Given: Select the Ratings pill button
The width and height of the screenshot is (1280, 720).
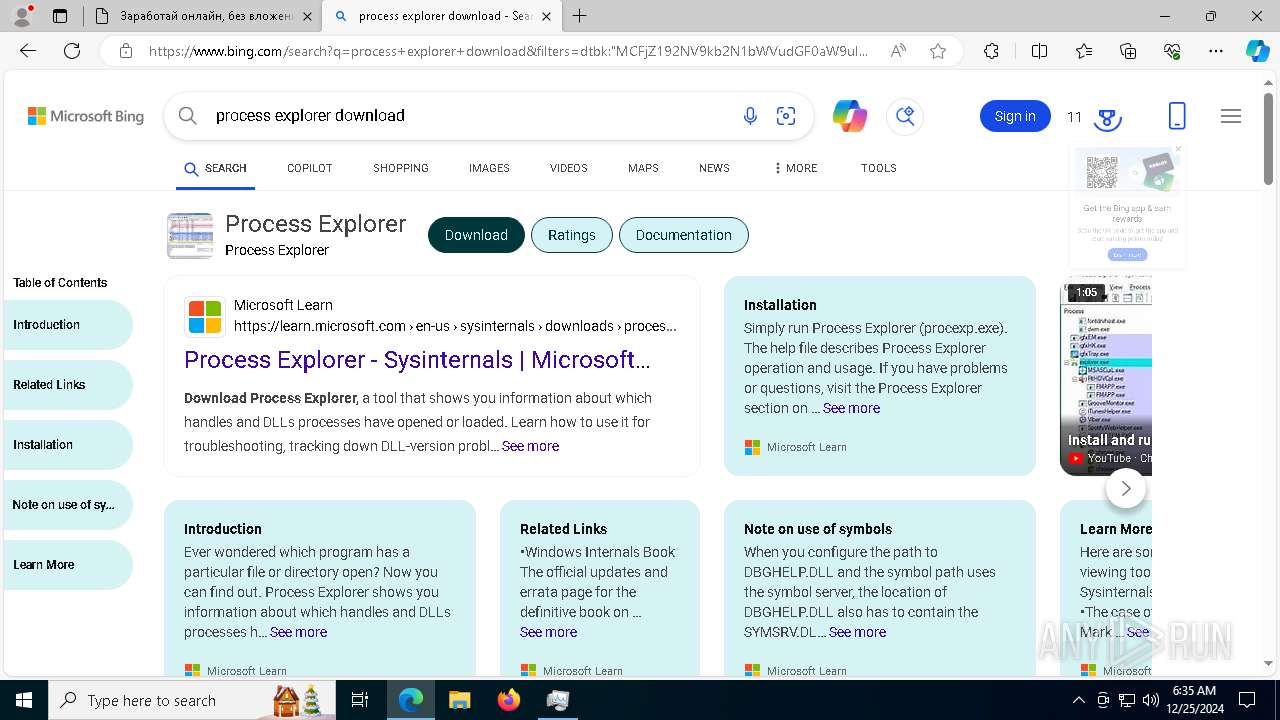Looking at the screenshot, I should [x=572, y=235].
